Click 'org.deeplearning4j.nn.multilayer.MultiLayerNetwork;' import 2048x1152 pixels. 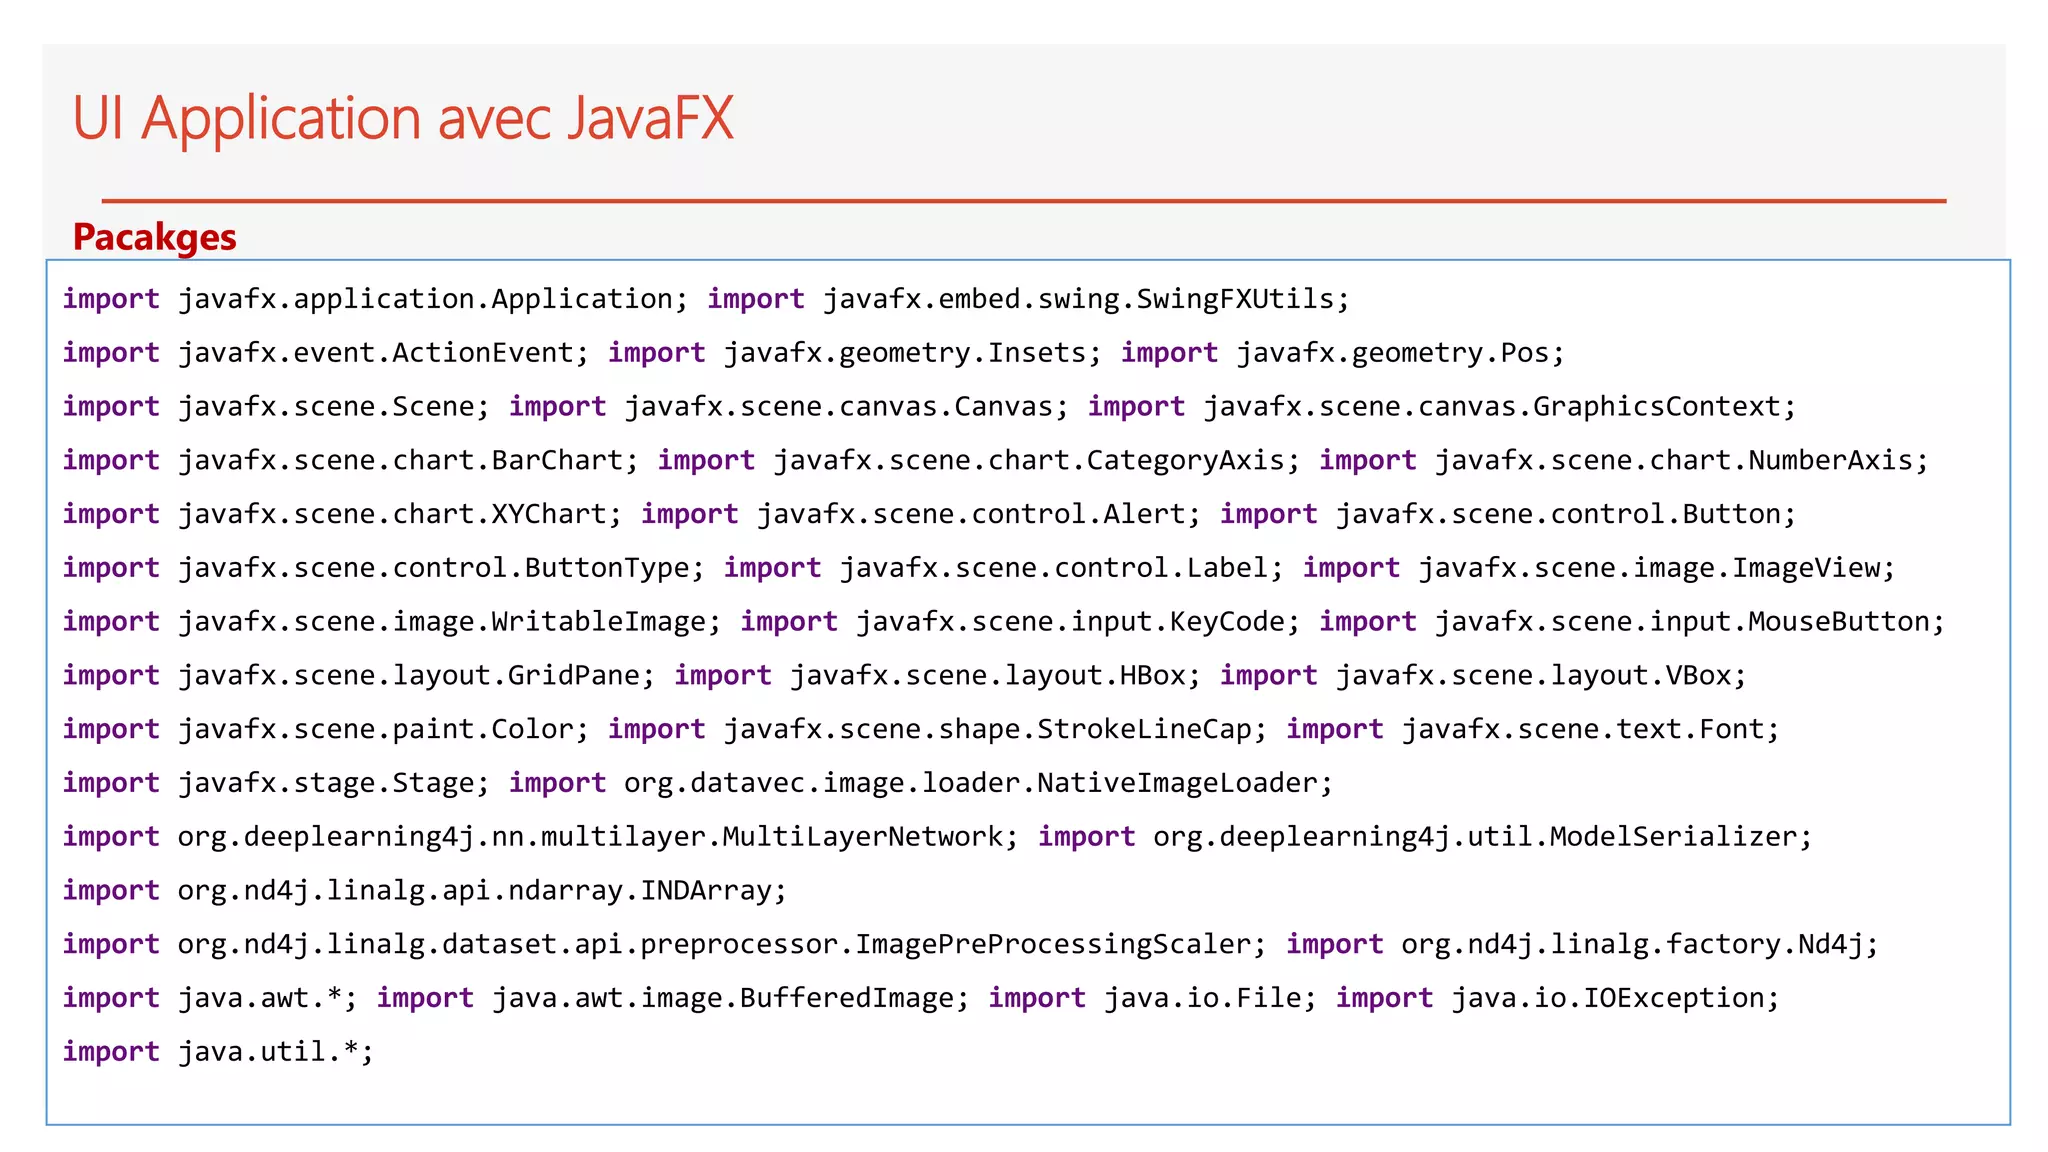598,839
